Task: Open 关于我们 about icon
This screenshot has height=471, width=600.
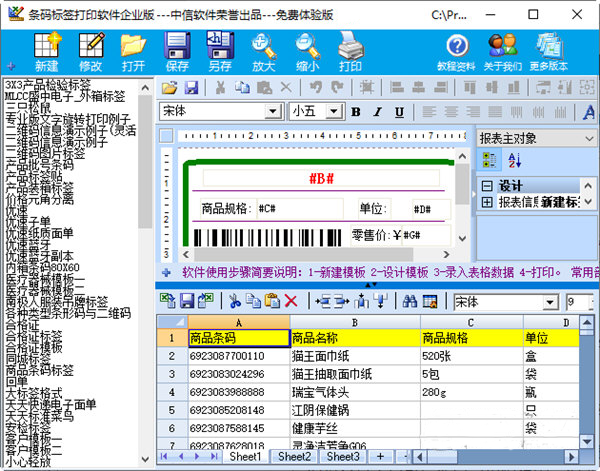Action: [x=503, y=52]
